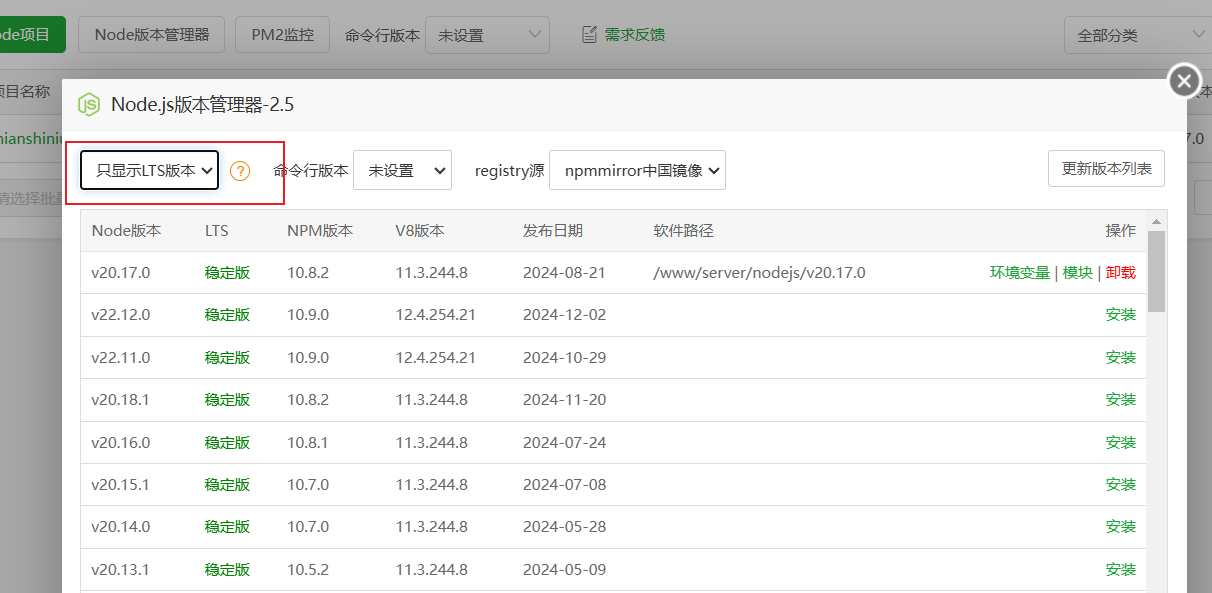Image resolution: width=1212 pixels, height=593 pixels.
Task: Open the registry源 npmmirror中国镜像 dropdown
Action: coord(638,170)
